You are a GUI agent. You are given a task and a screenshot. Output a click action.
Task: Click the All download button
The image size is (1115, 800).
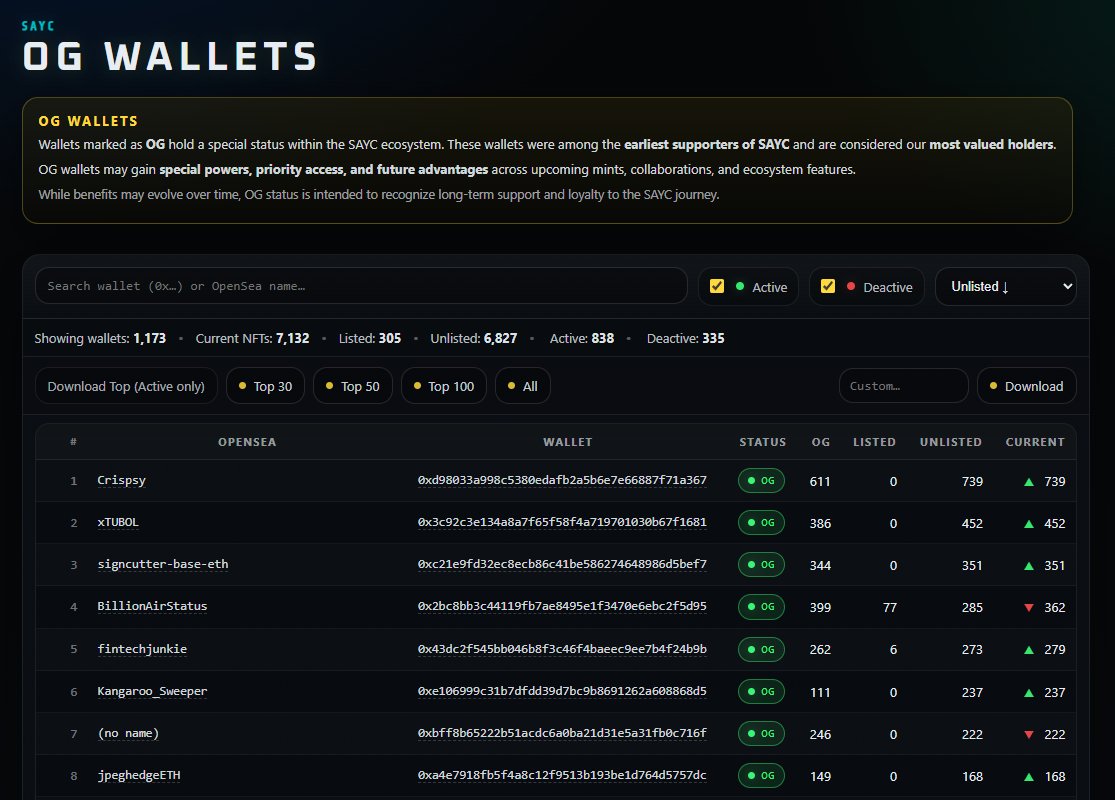click(x=523, y=386)
